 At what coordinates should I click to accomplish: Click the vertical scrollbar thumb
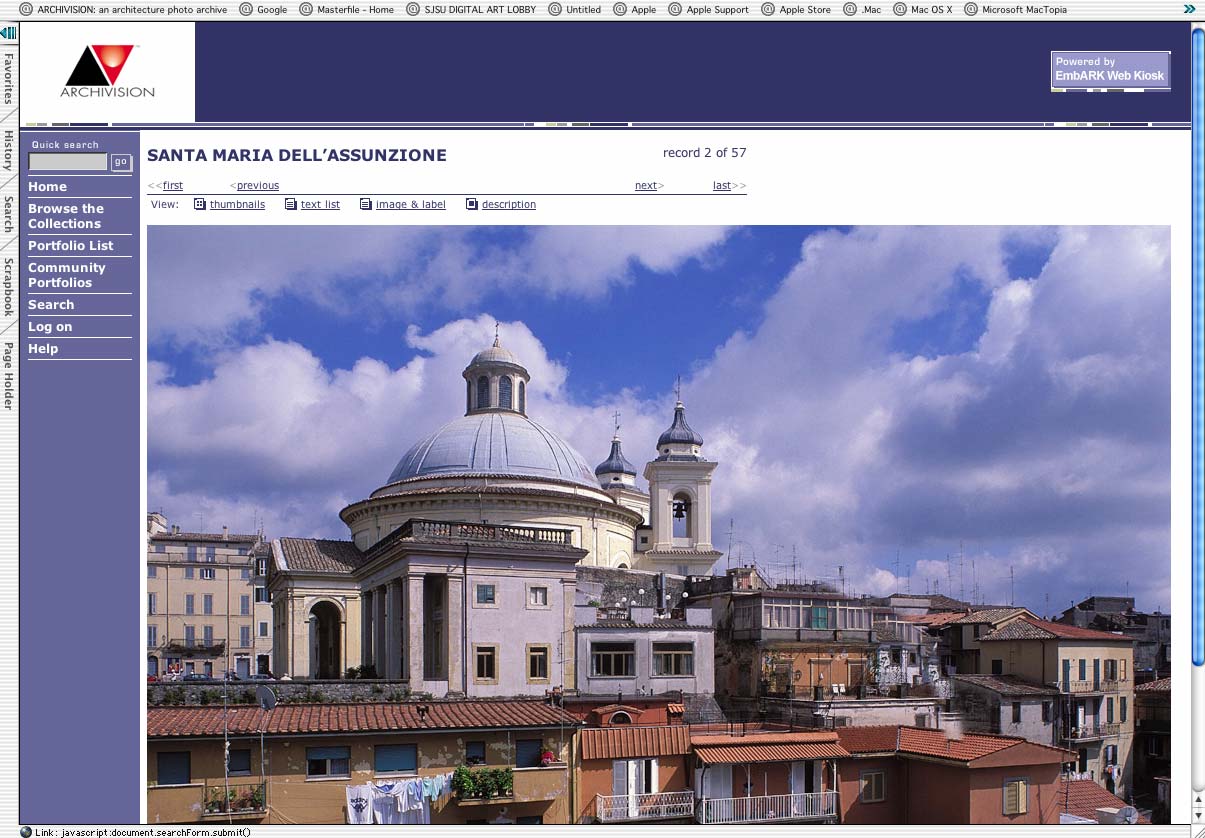[x=1198, y=346]
